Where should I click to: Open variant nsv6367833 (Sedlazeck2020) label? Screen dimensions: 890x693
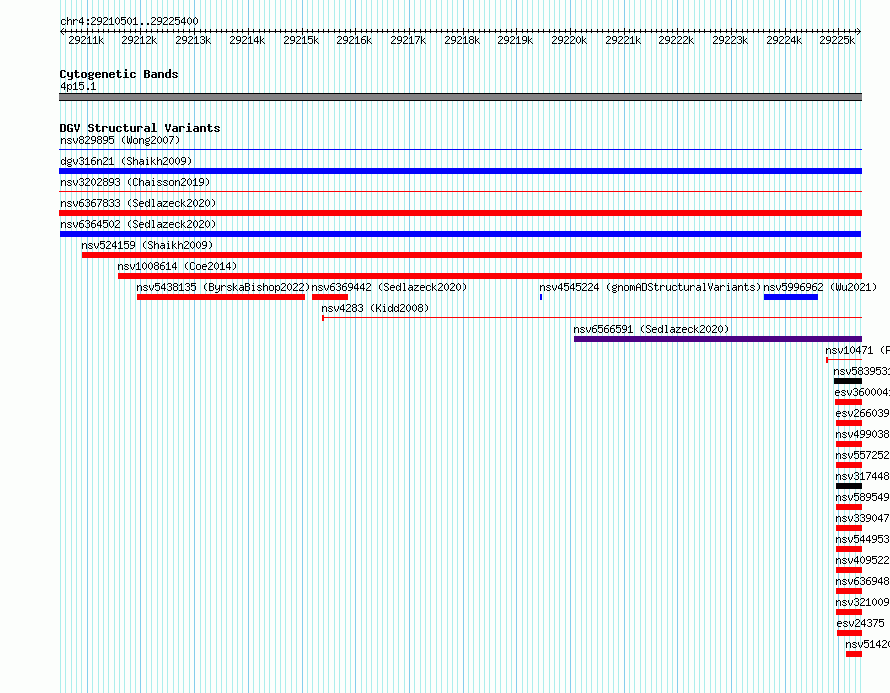pyautogui.click(x=138, y=203)
